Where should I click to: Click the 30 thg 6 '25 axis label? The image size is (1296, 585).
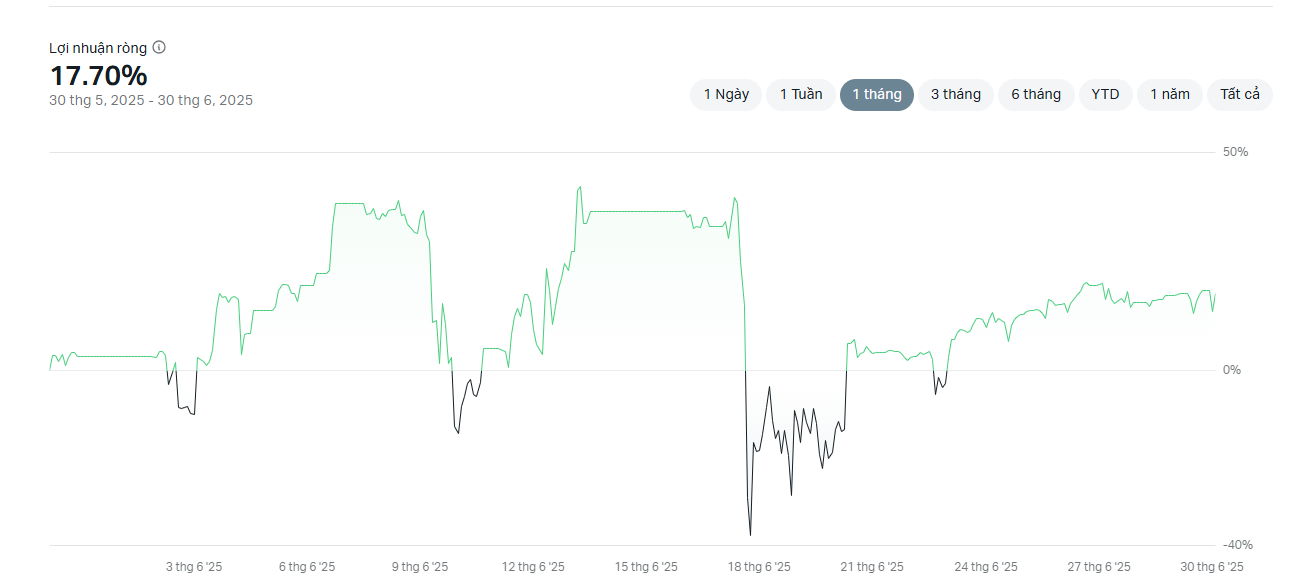click(1212, 567)
